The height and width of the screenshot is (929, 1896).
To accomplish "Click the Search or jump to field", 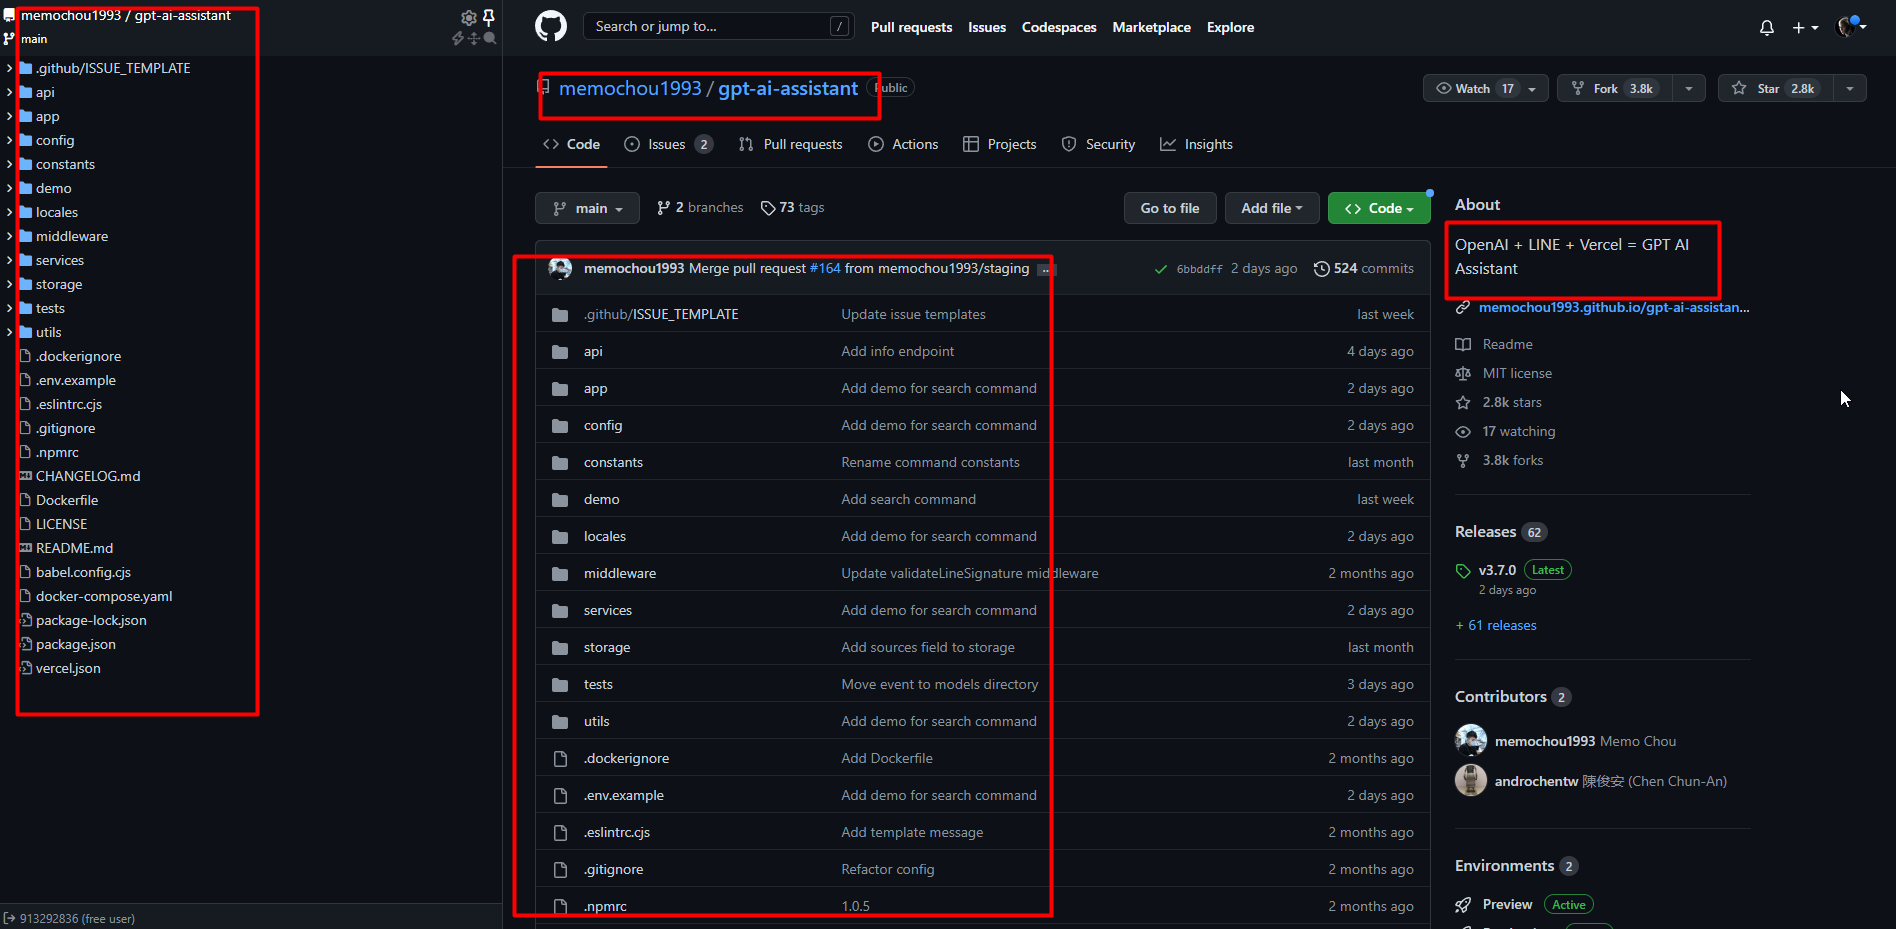I will [718, 26].
